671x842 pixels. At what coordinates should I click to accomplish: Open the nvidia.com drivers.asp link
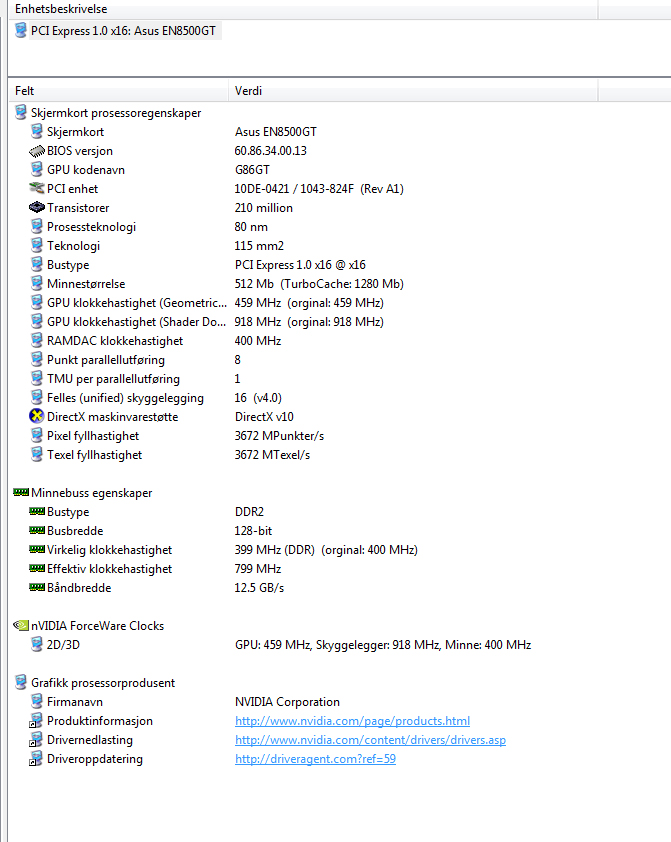point(370,739)
